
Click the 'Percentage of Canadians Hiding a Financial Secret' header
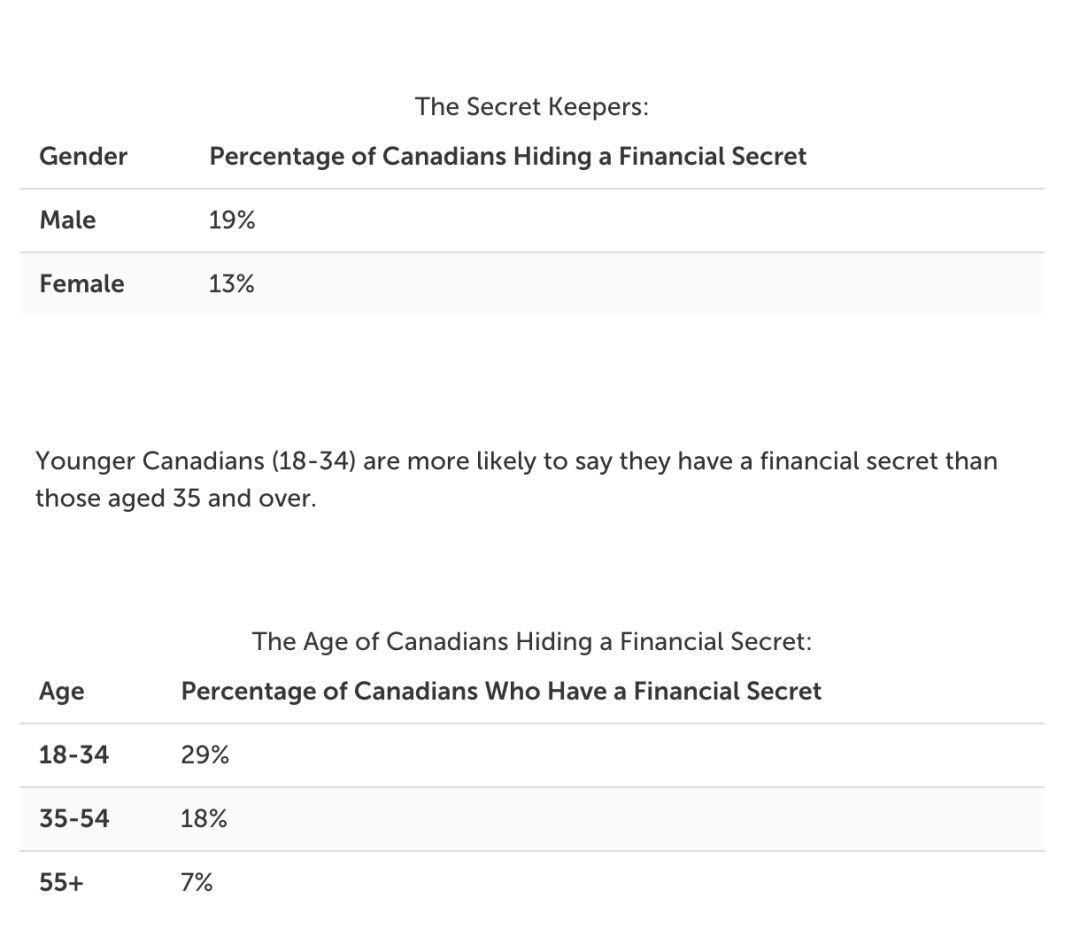pyautogui.click(x=508, y=156)
